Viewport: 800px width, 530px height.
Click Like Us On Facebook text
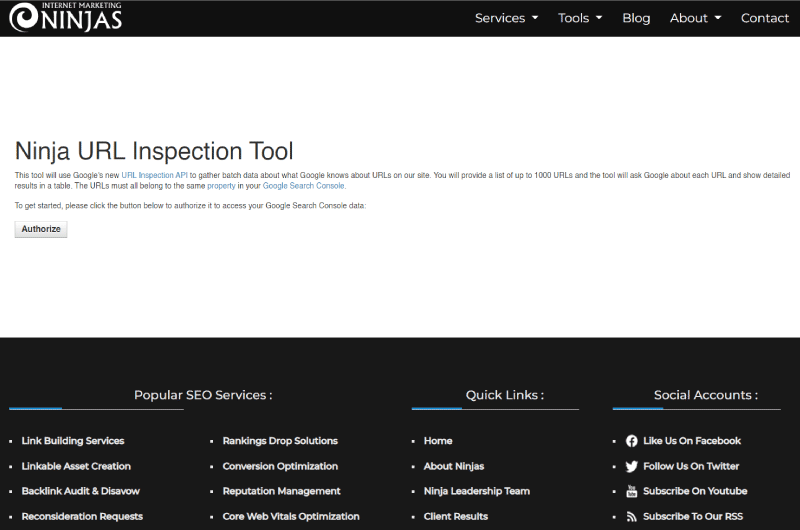(x=692, y=441)
